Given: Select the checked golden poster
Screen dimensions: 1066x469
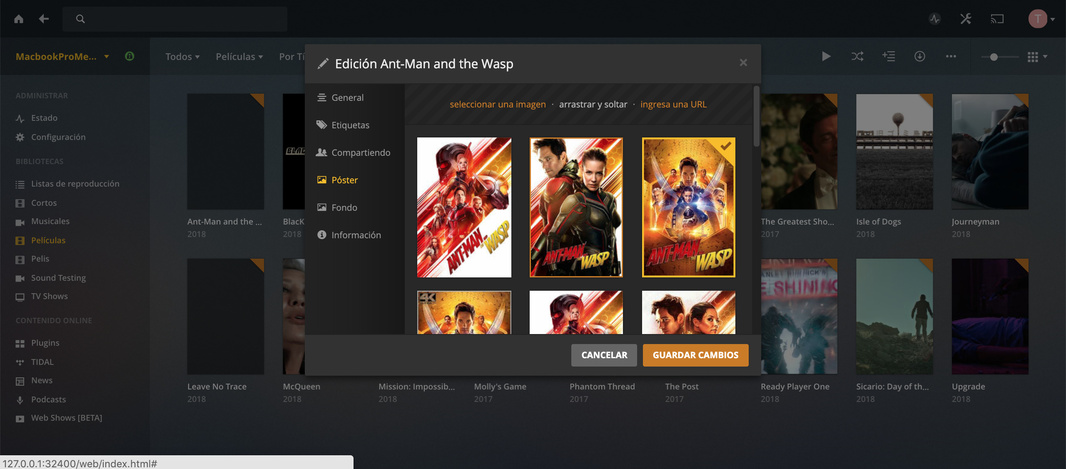Looking at the screenshot, I should (689, 207).
